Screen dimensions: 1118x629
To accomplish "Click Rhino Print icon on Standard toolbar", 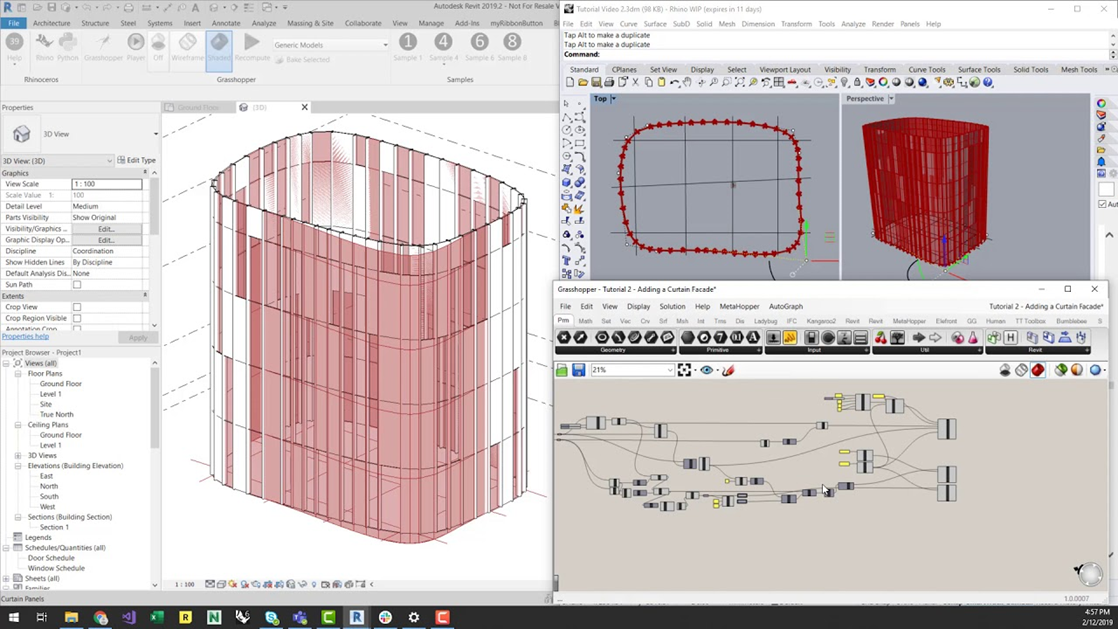I will pyautogui.click(x=609, y=83).
